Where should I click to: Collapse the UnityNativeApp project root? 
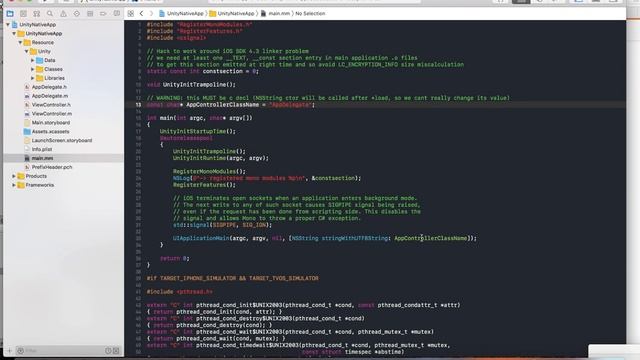[x=8, y=24]
